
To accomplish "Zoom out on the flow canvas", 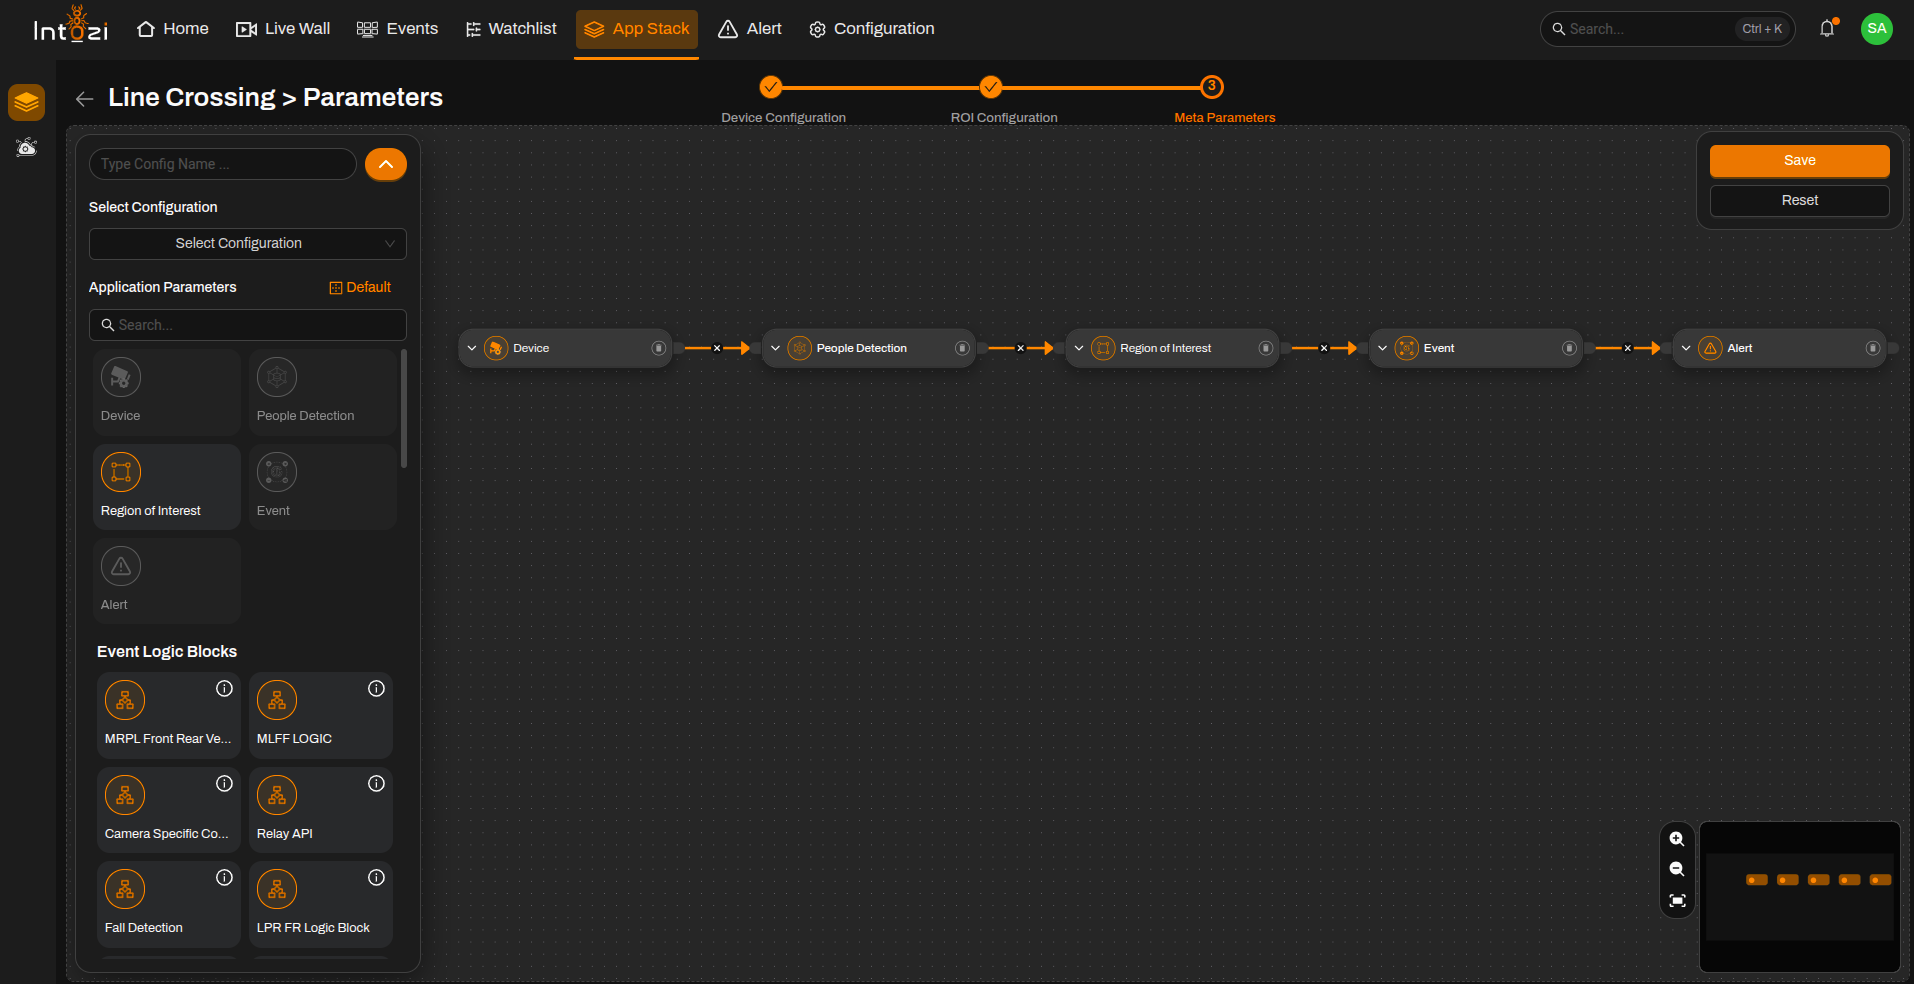I will click(x=1677, y=869).
